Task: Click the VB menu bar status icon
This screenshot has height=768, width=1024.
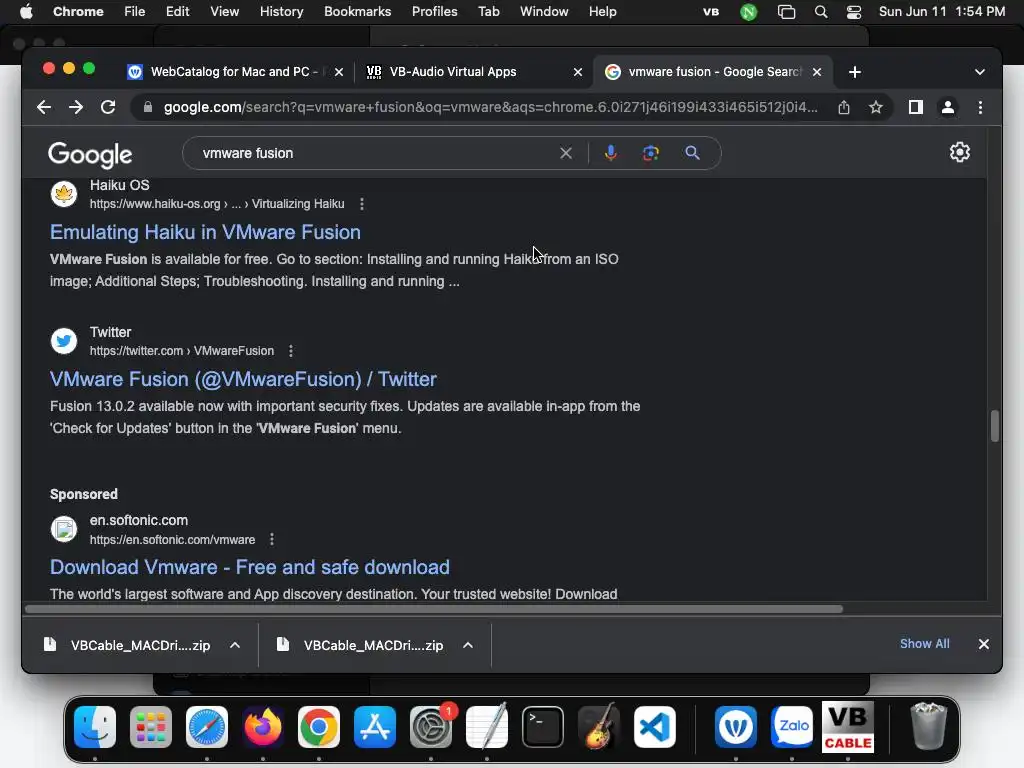Action: coord(711,12)
